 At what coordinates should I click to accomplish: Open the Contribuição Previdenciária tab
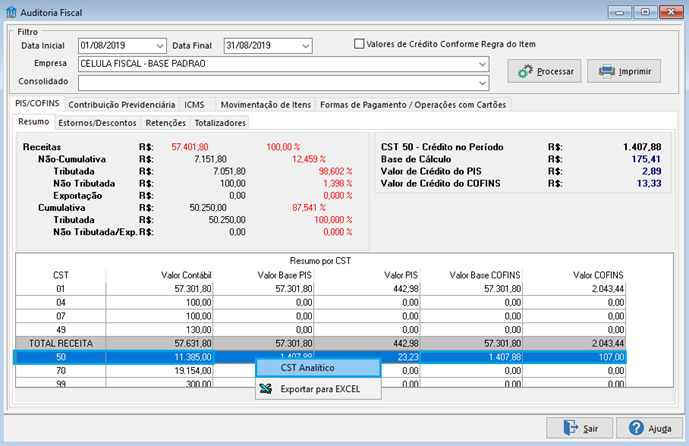click(122, 105)
